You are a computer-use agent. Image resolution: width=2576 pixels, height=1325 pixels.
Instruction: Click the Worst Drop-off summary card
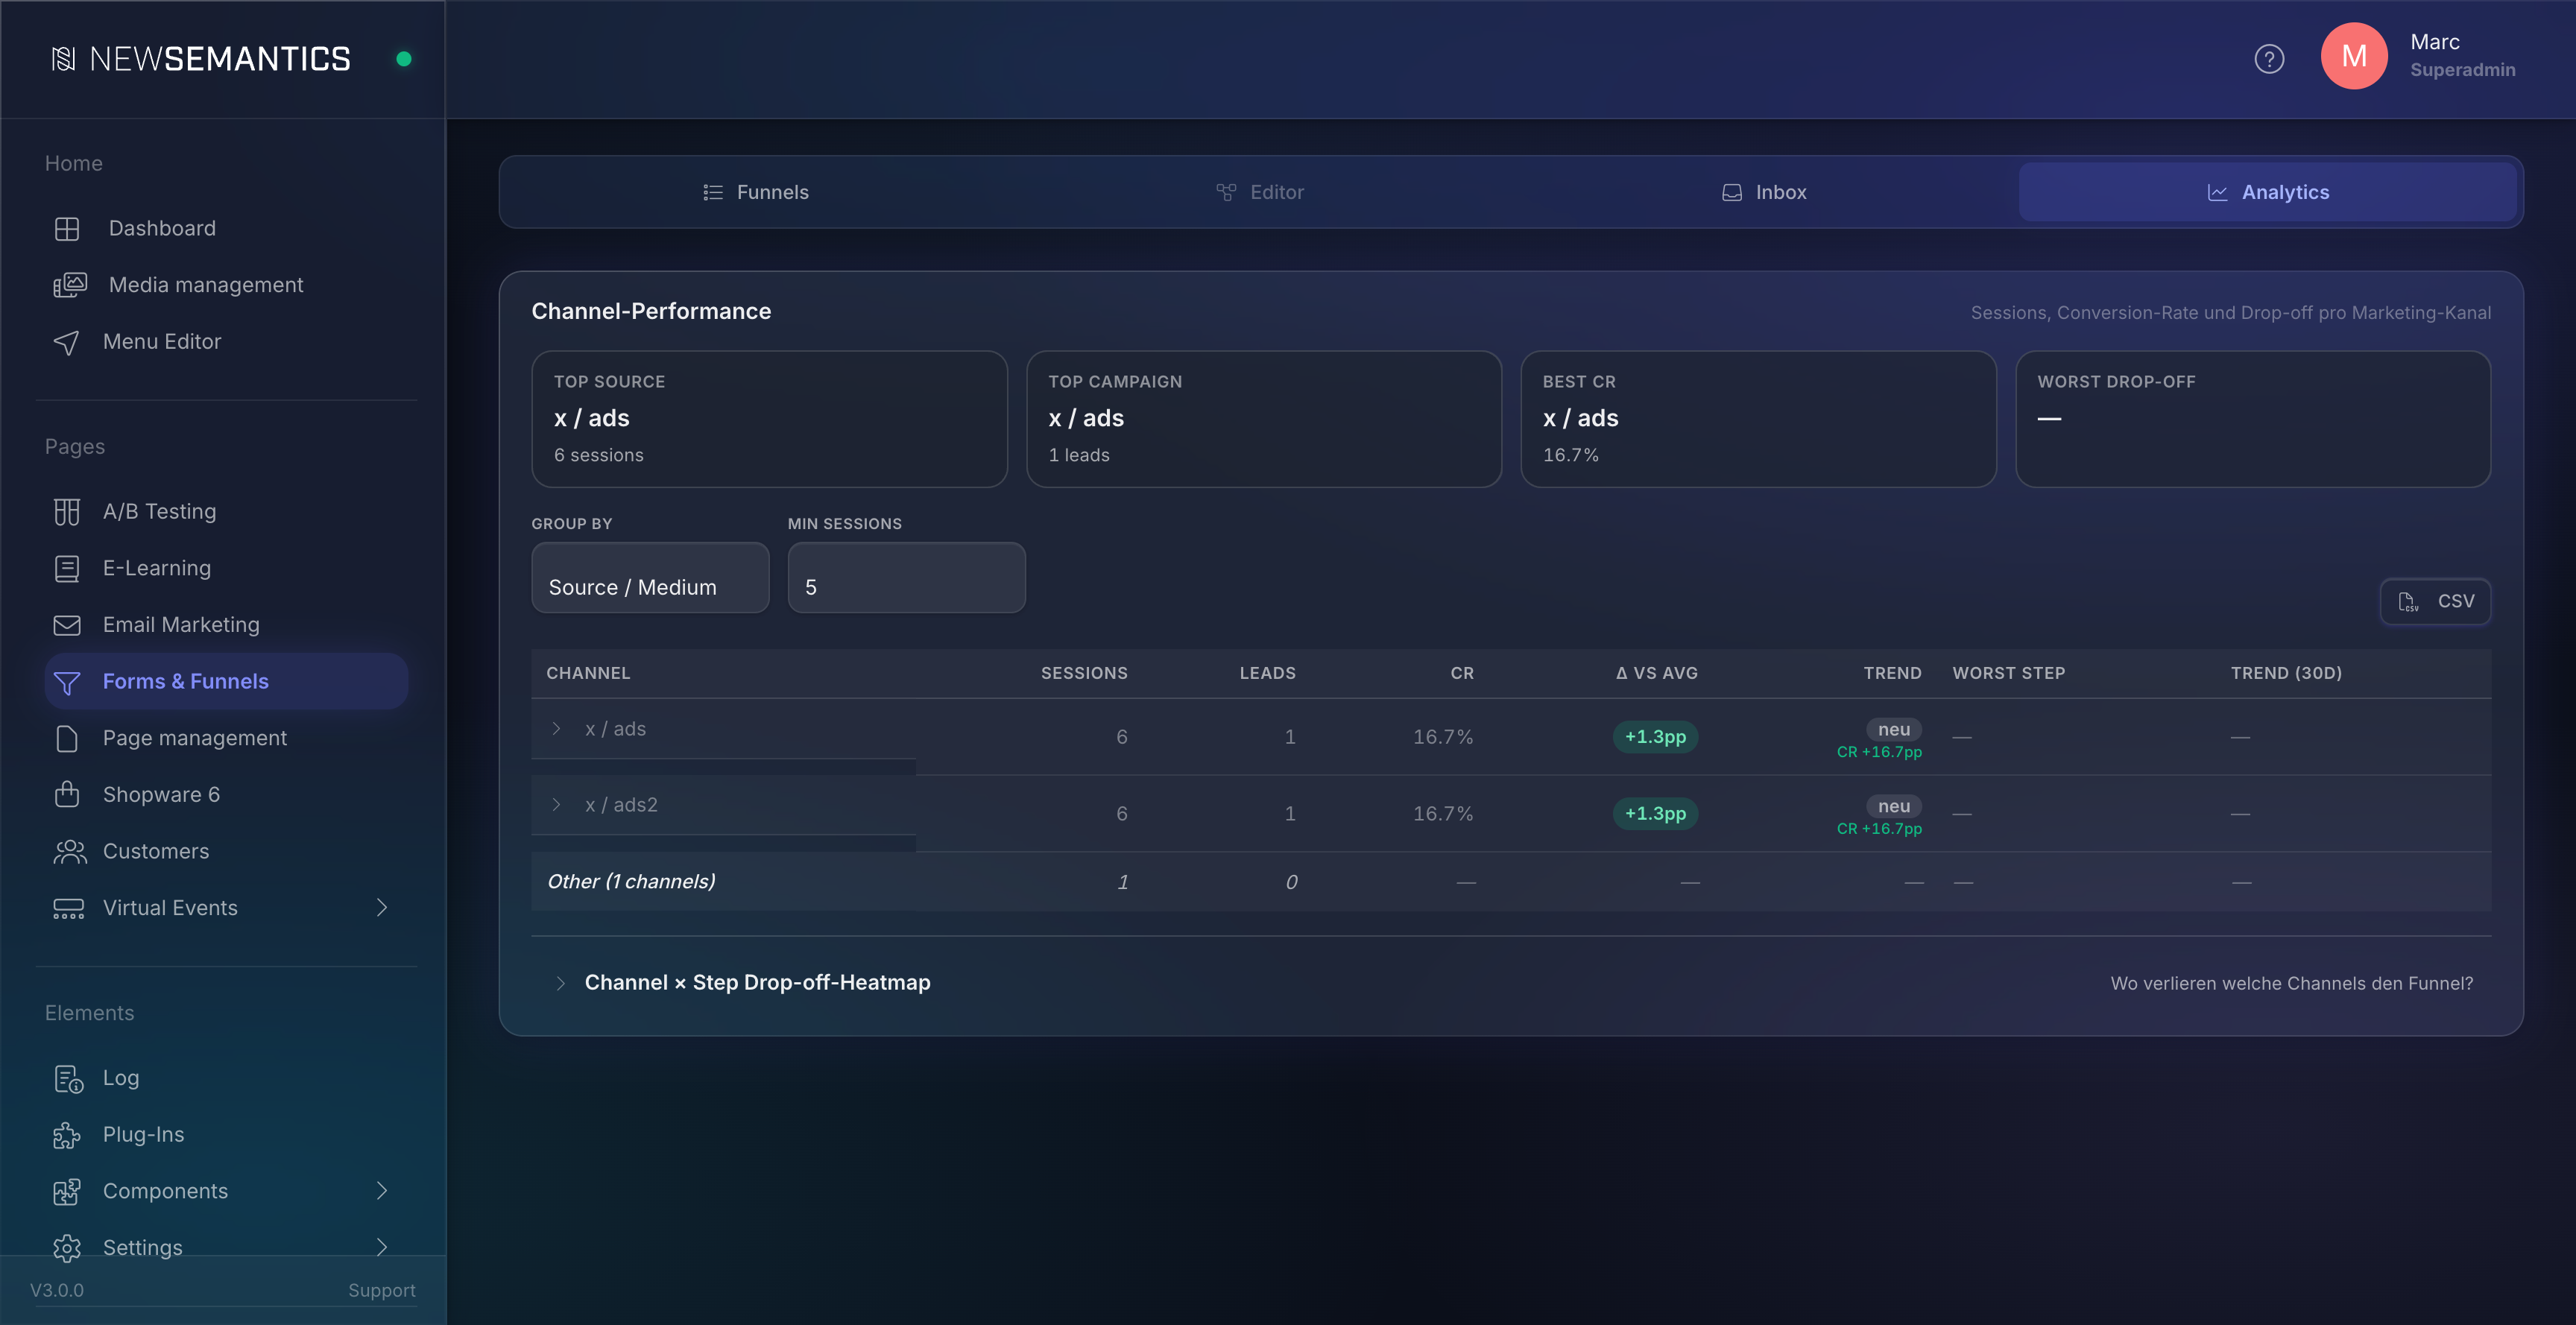click(x=2253, y=419)
